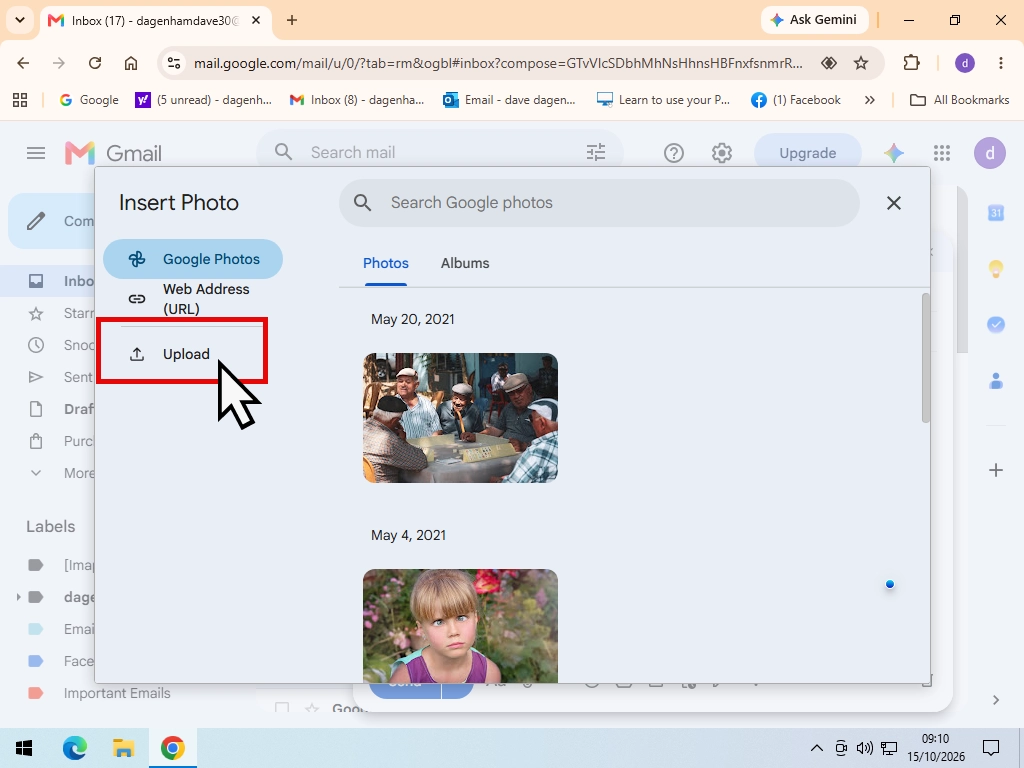Select the May 20, 2021 photo of men

click(460, 418)
